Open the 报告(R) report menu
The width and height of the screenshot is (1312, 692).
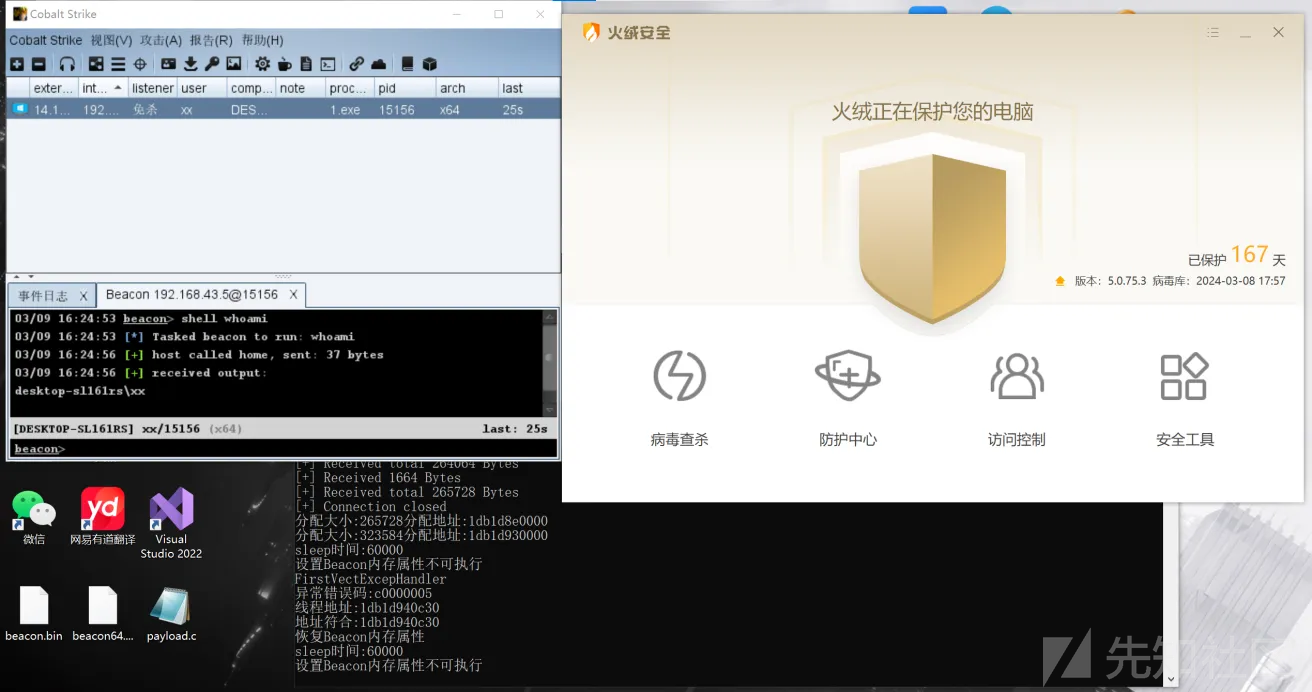(x=211, y=40)
